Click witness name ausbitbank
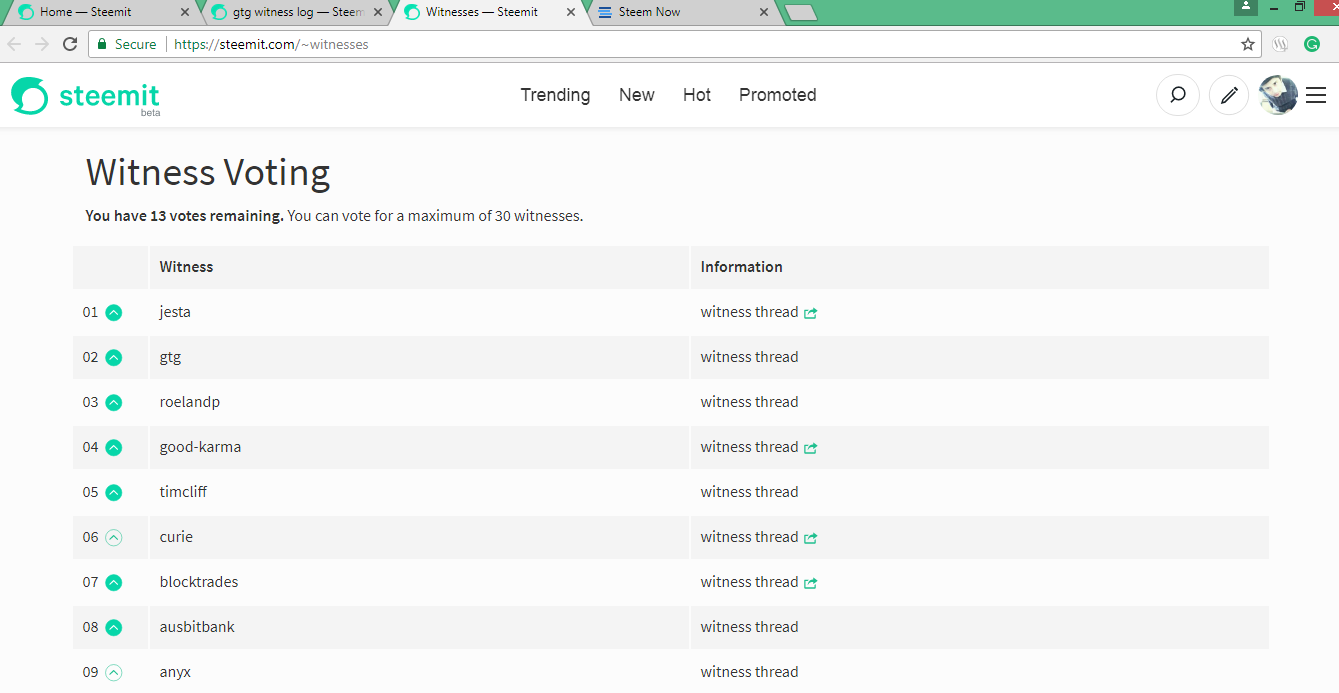The height and width of the screenshot is (693, 1339). (x=197, y=627)
